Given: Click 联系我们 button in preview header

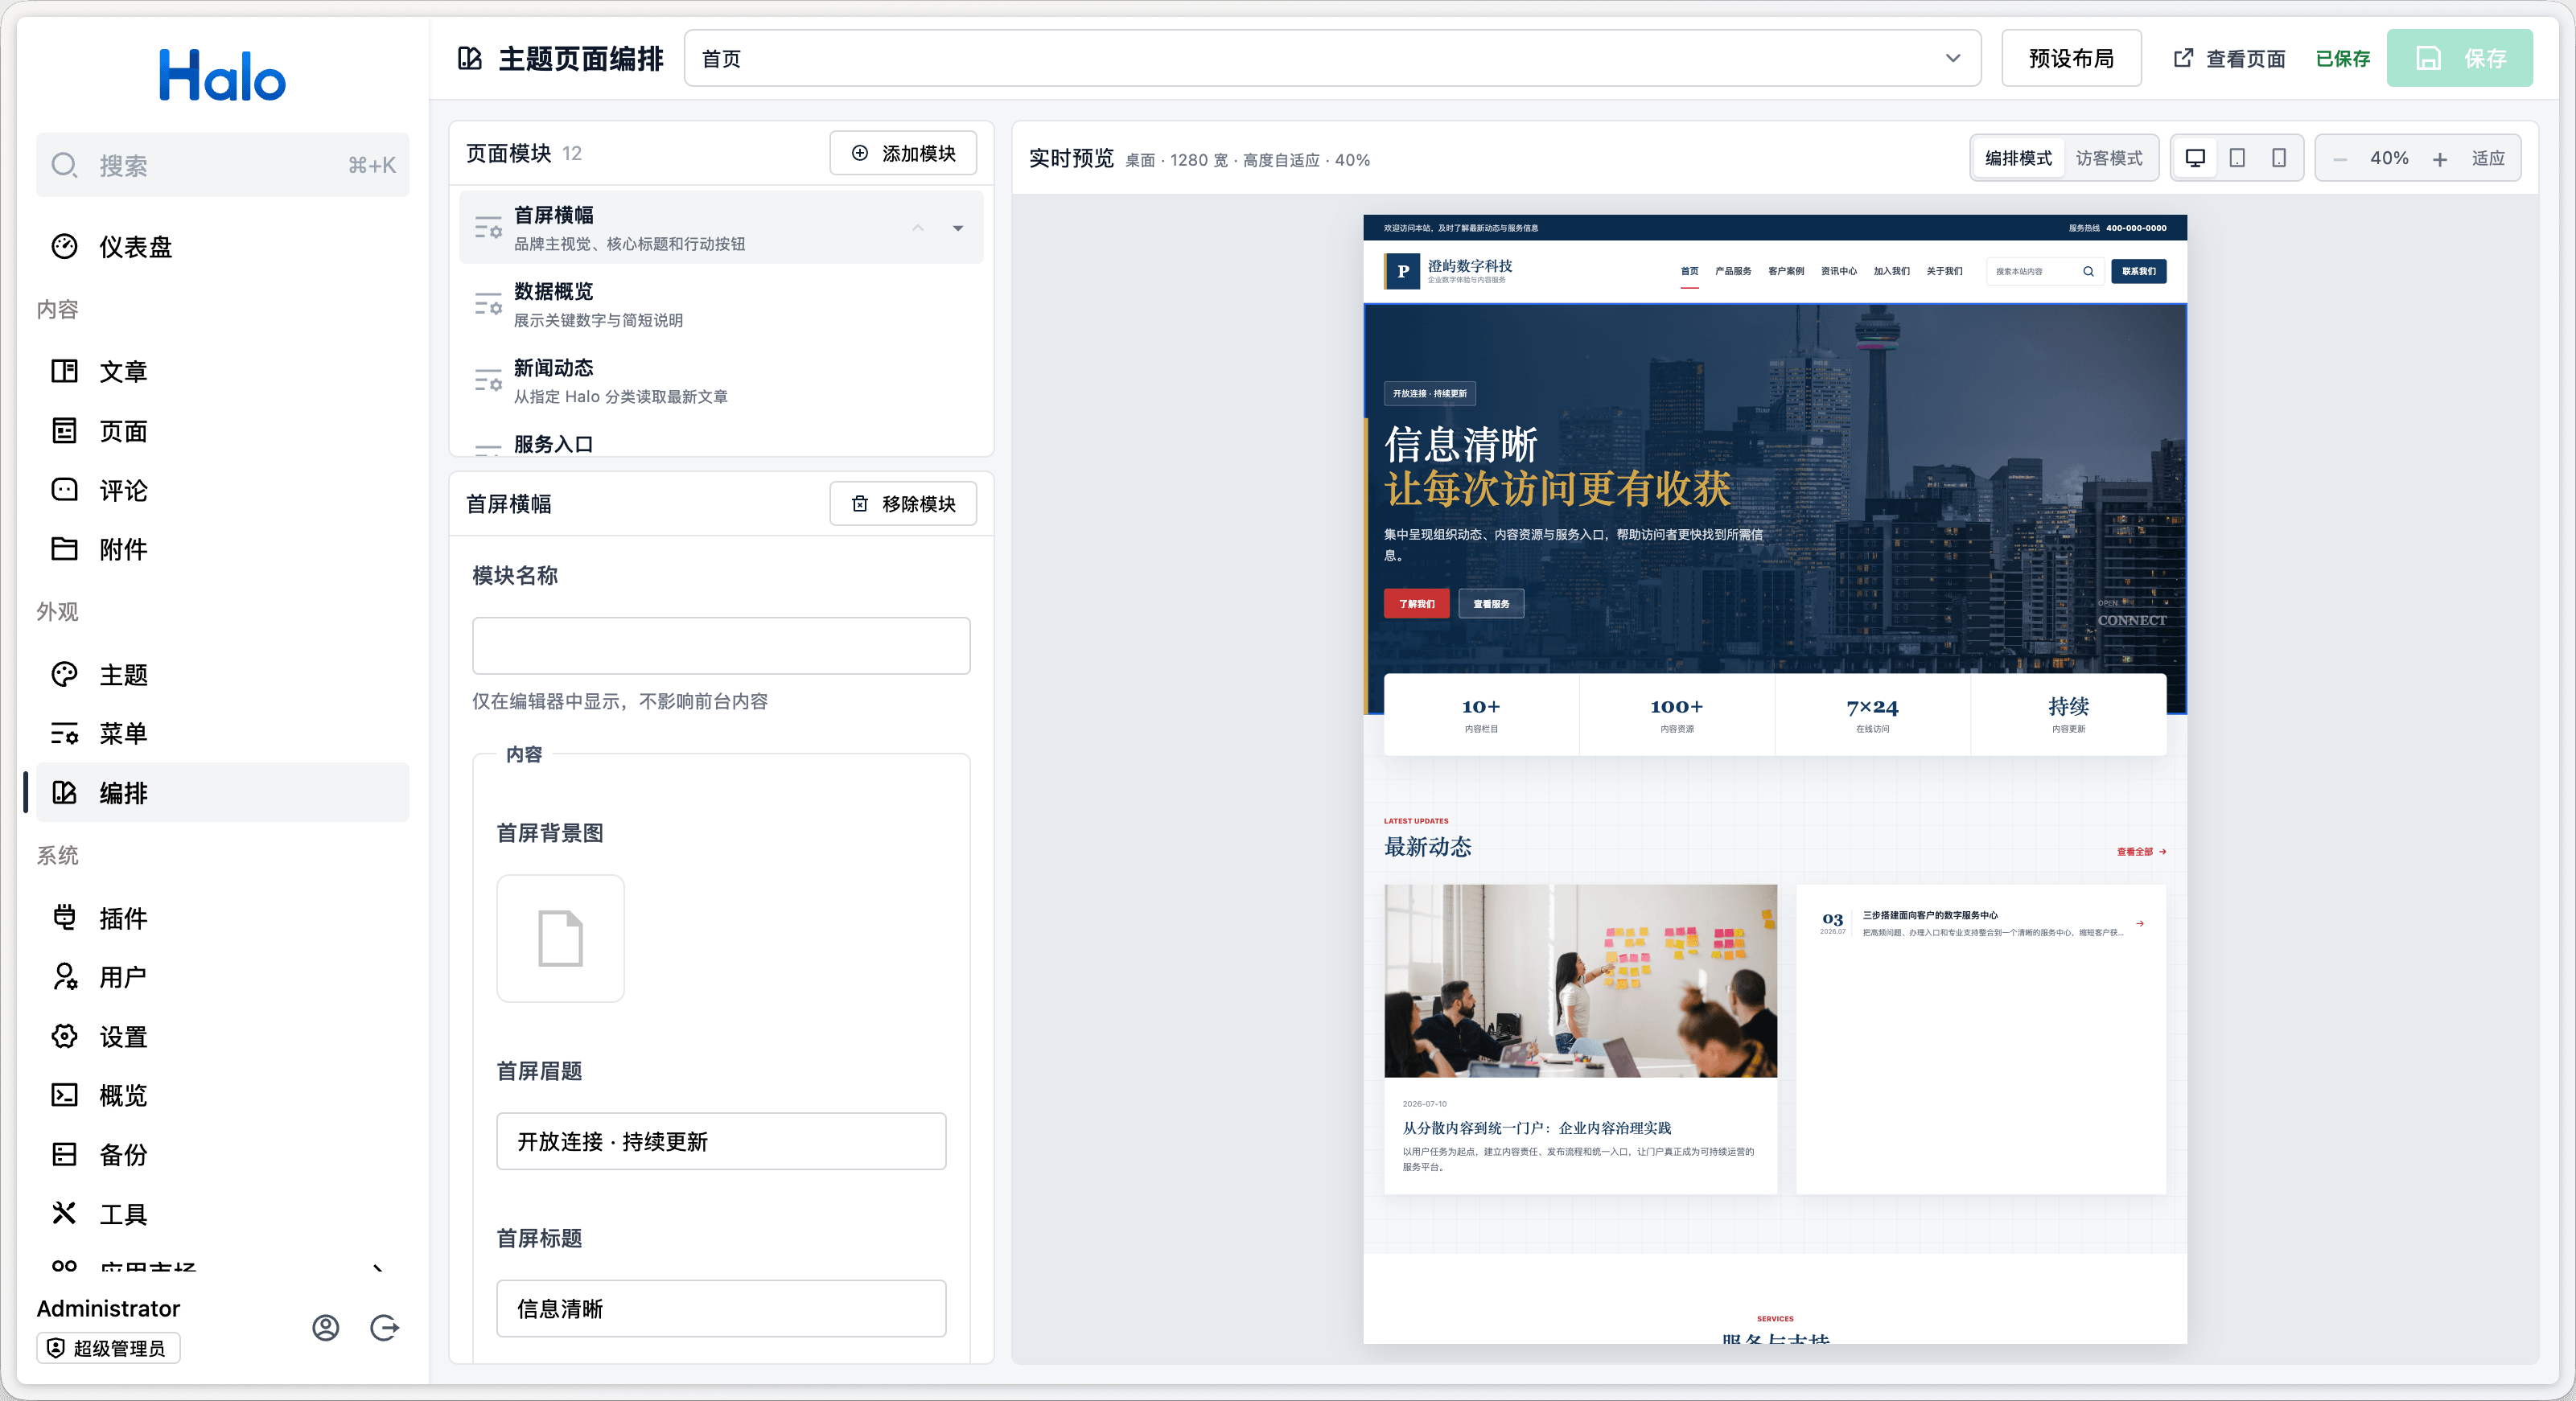Looking at the screenshot, I should [2139, 271].
